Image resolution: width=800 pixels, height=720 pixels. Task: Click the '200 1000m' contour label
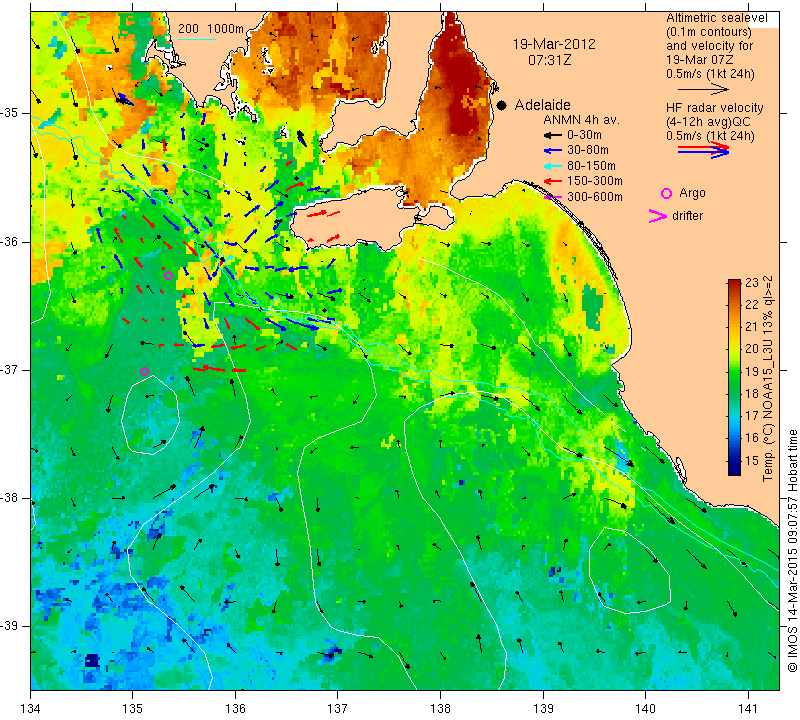tap(211, 29)
